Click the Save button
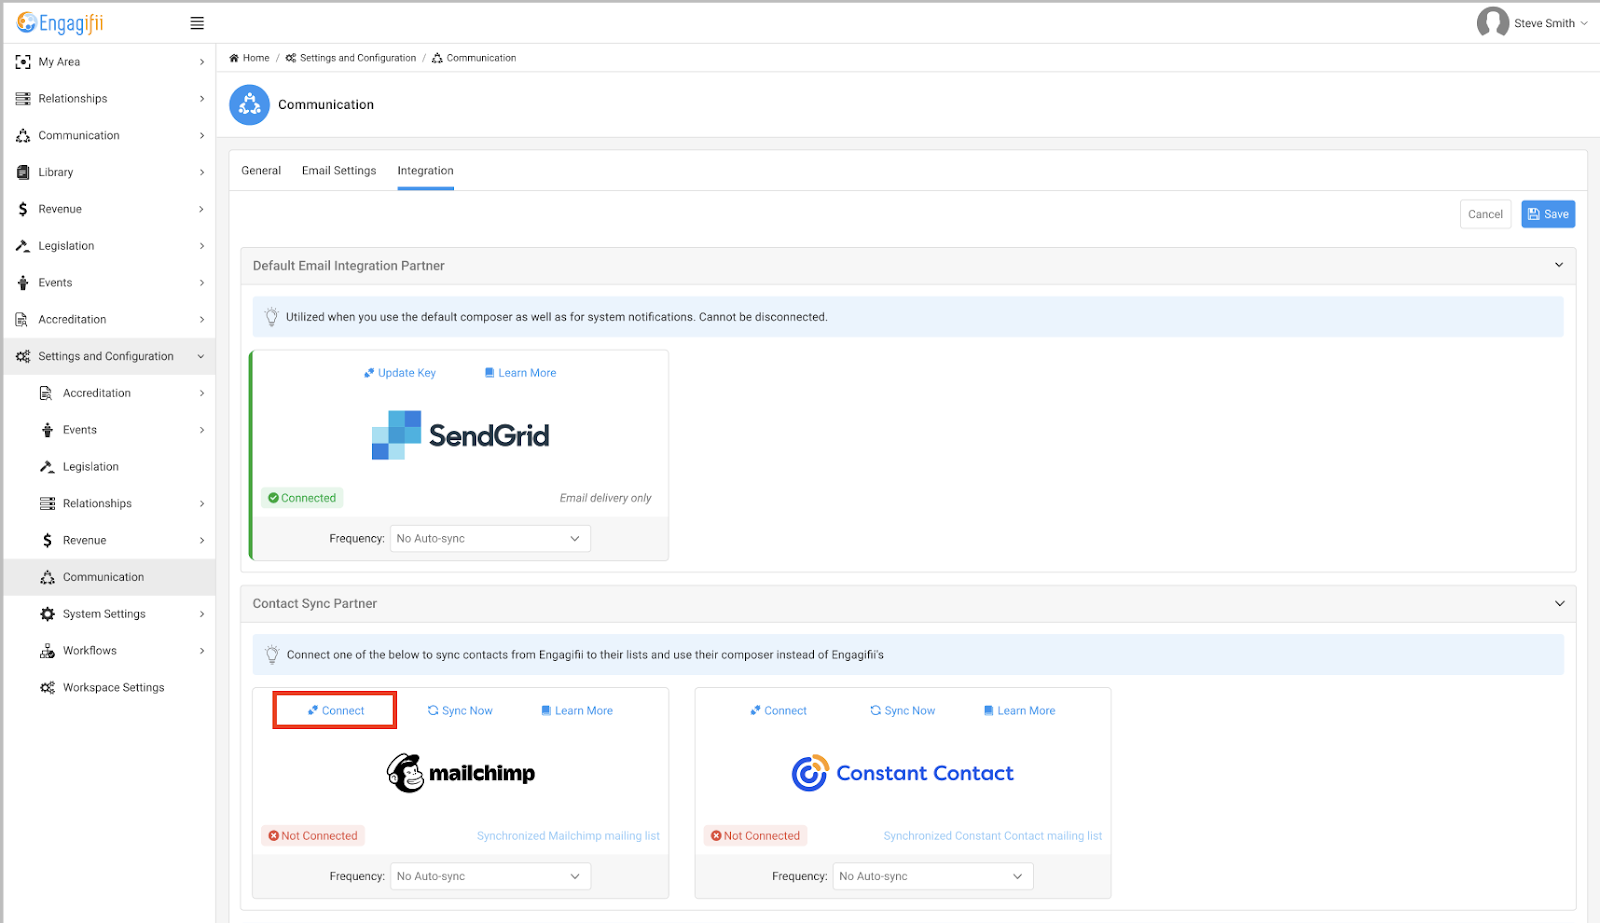Viewport: 1600px width, 923px height. 1548,214
